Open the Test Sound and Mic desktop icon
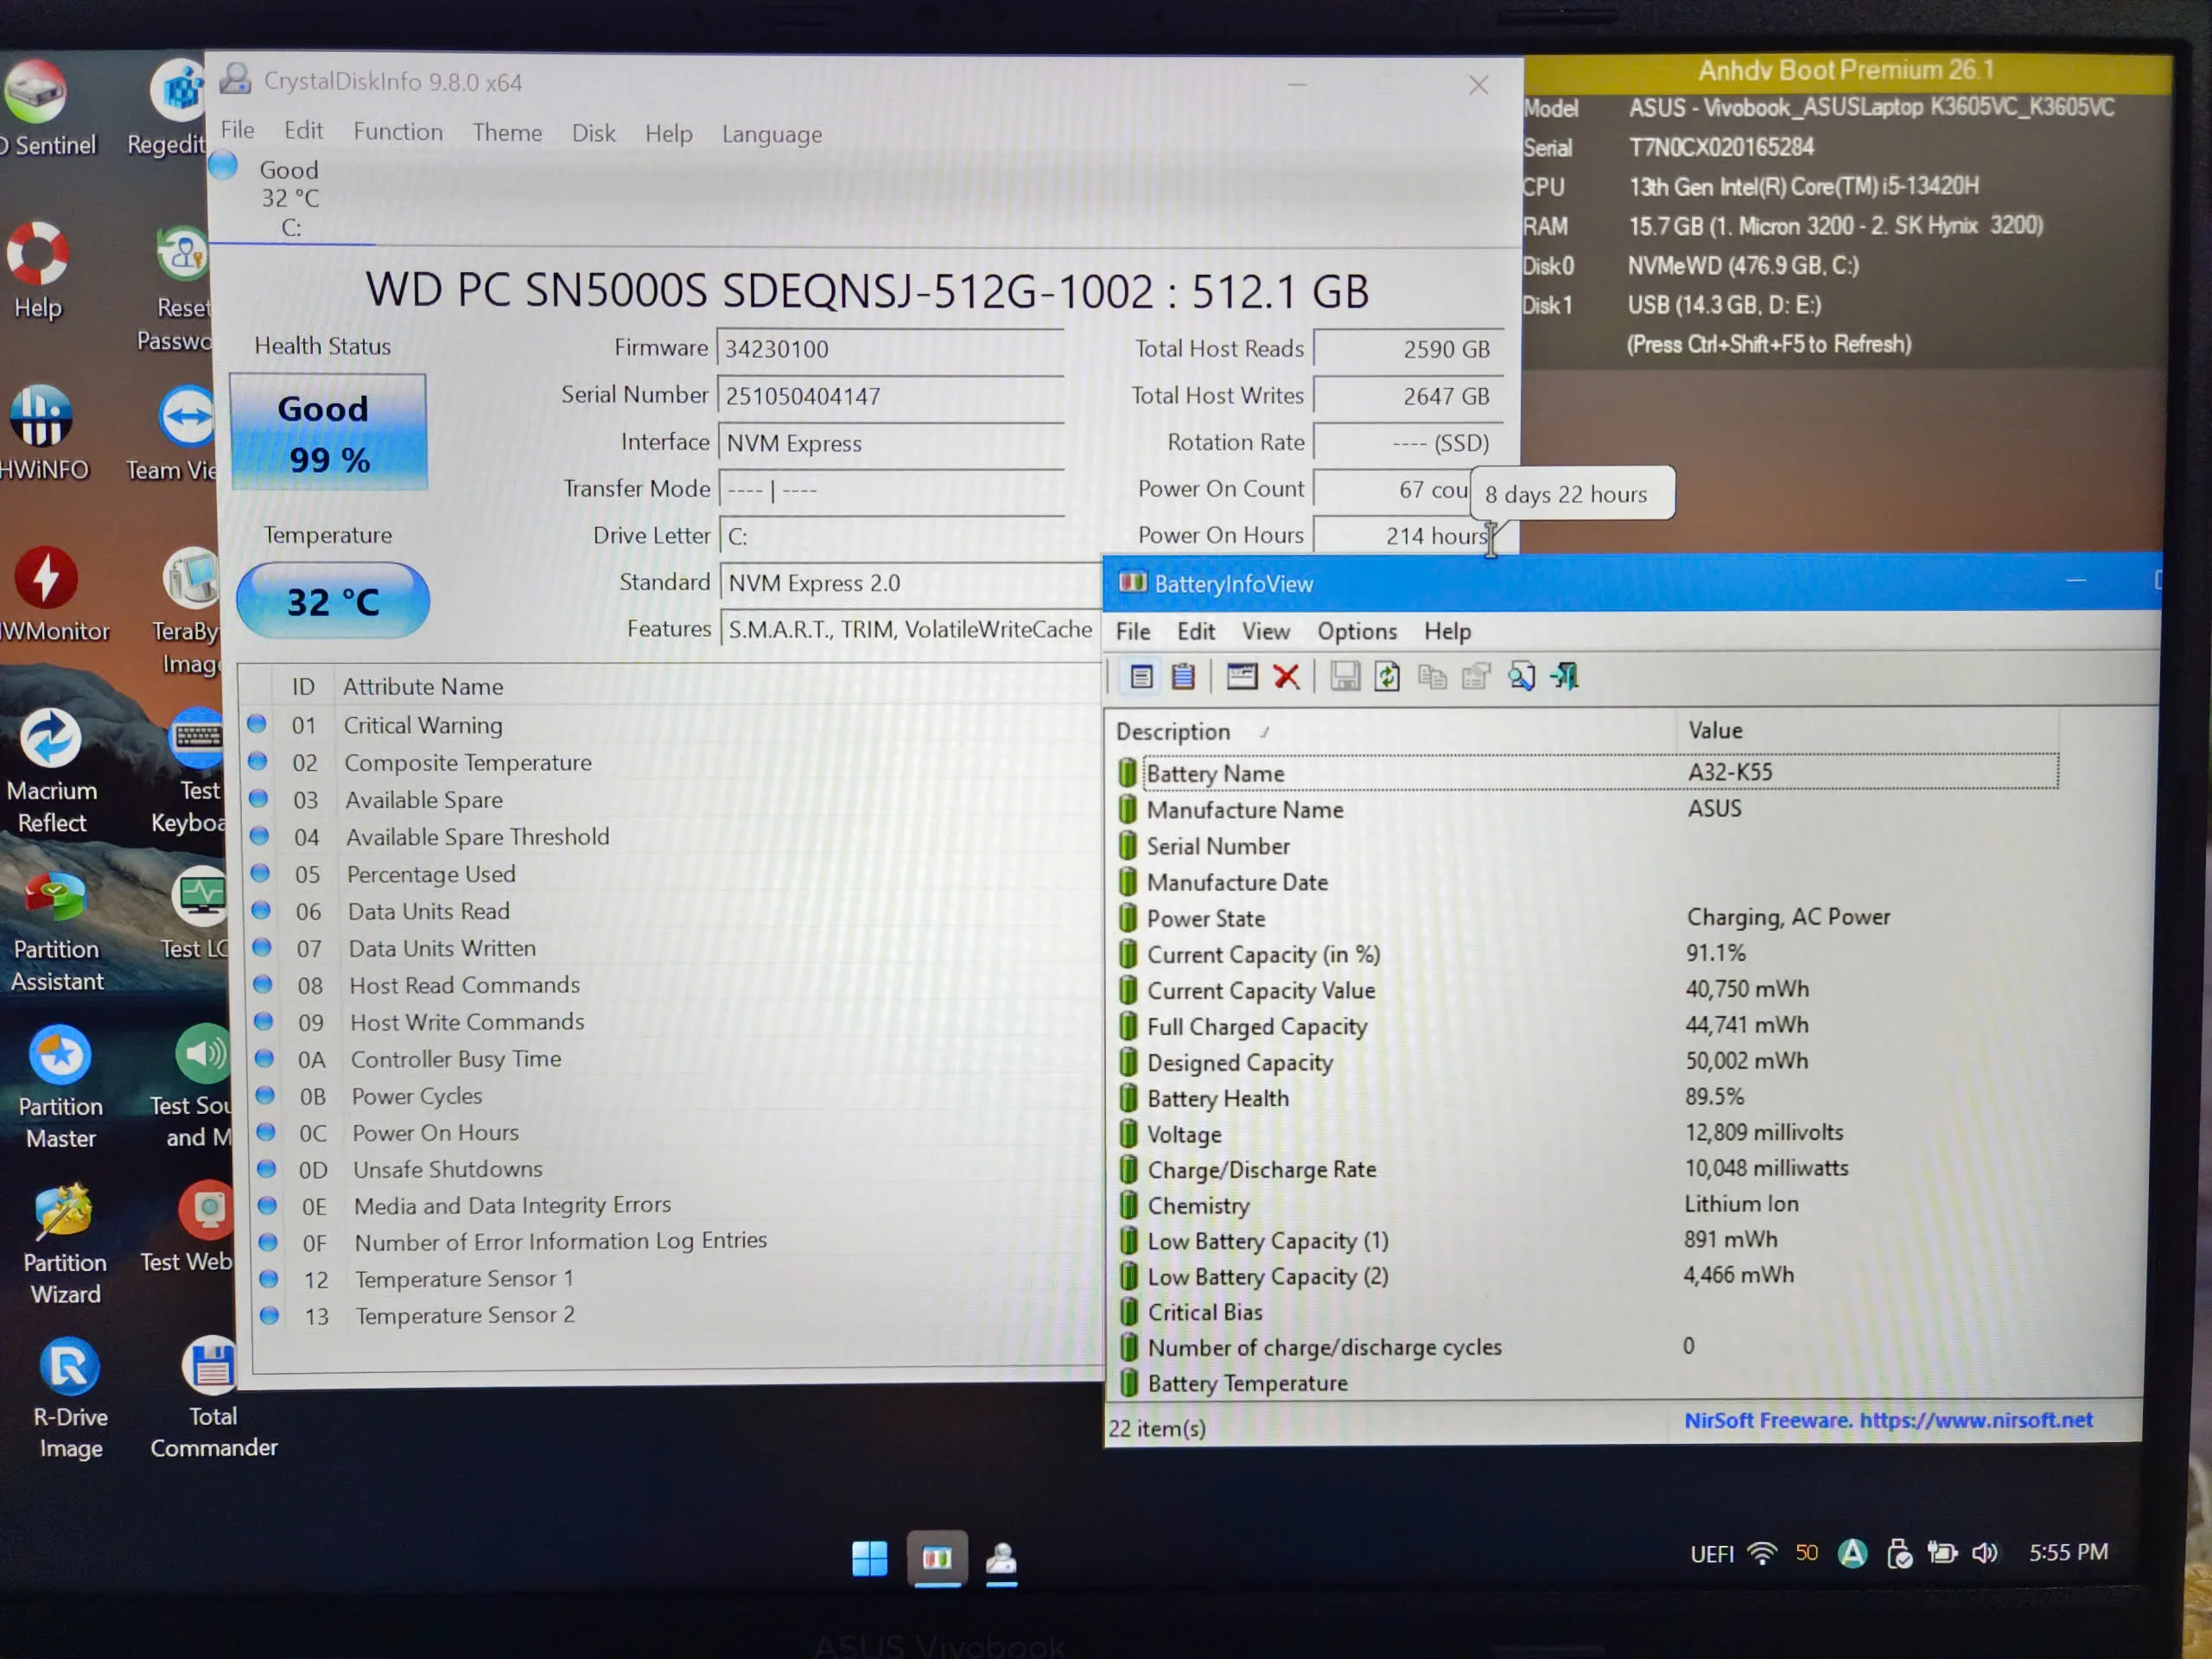The height and width of the screenshot is (1659, 2212). point(192,1086)
